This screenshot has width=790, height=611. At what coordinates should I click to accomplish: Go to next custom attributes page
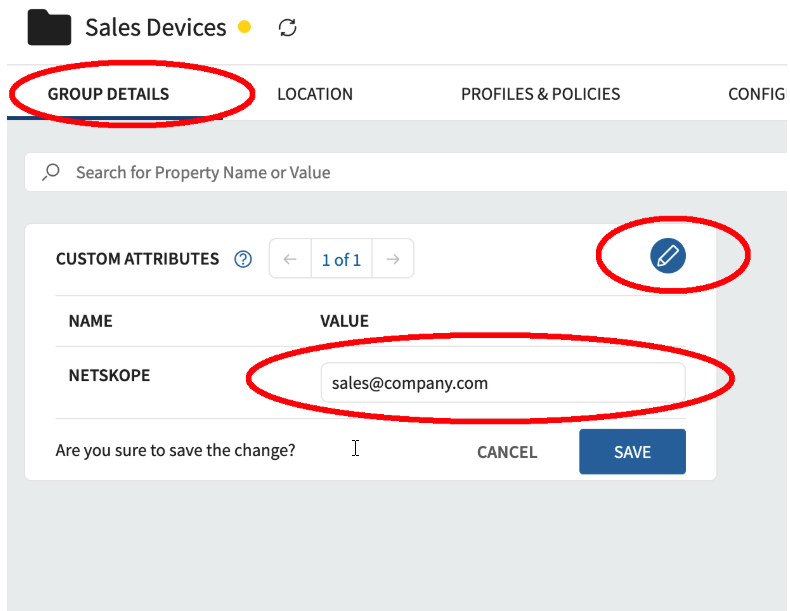(393, 259)
